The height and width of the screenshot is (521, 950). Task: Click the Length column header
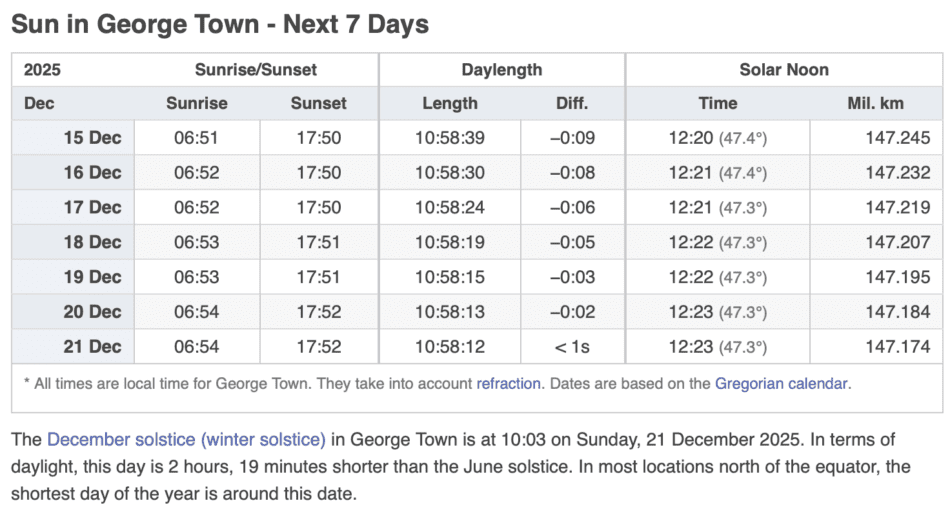450,103
